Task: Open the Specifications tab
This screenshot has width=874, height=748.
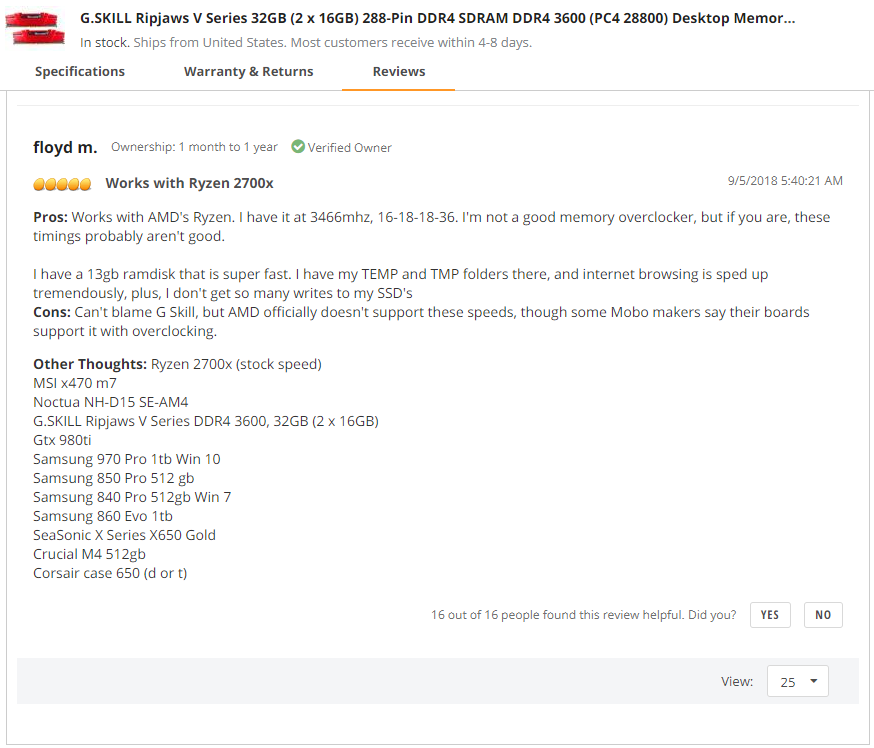Action: (80, 71)
